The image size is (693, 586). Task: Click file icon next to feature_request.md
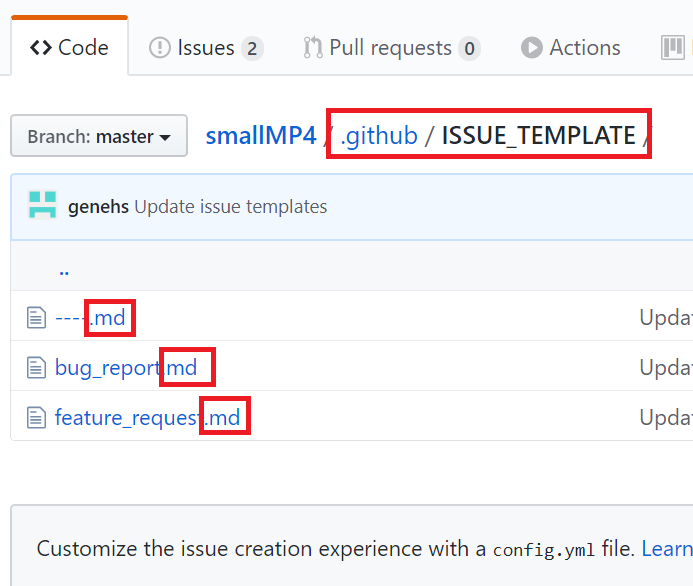point(36,418)
